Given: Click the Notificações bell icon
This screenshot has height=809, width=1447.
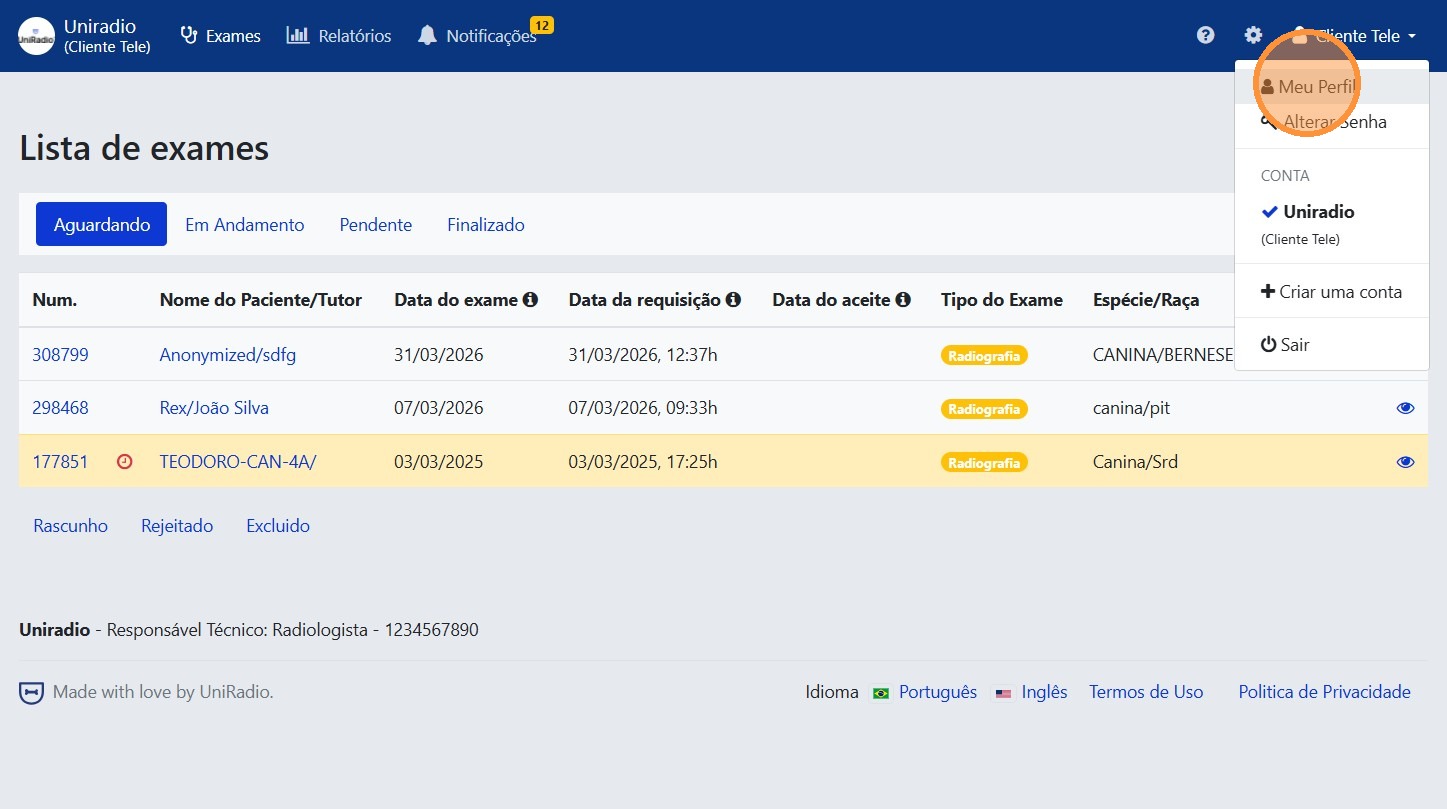Looking at the screenshot, I should click(428, 36).
